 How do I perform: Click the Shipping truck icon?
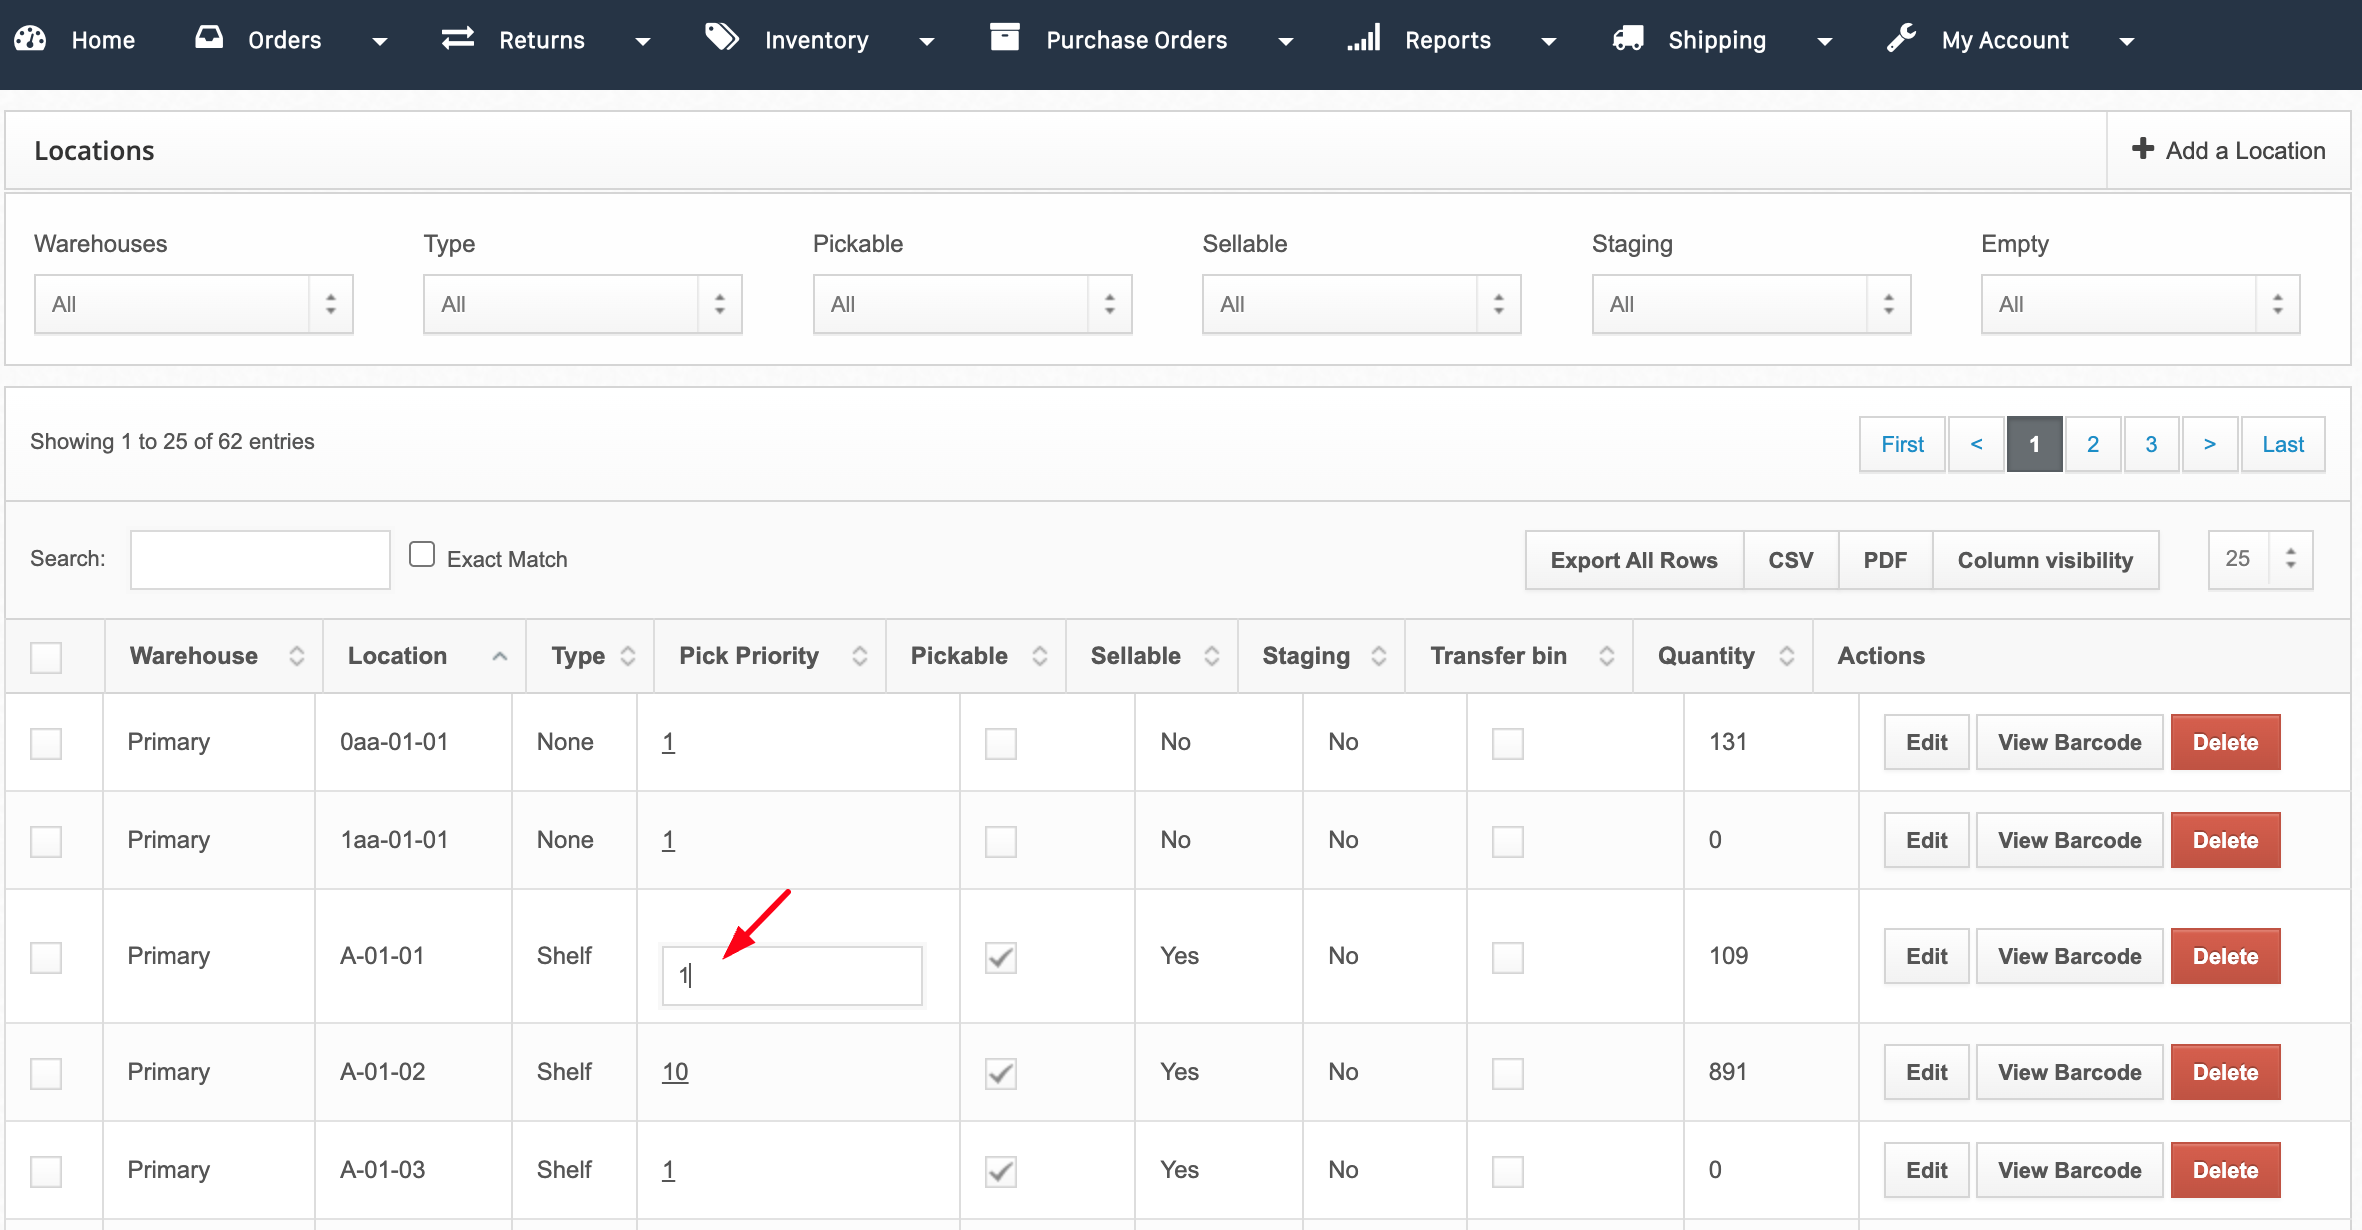[x=1628, y=38]
